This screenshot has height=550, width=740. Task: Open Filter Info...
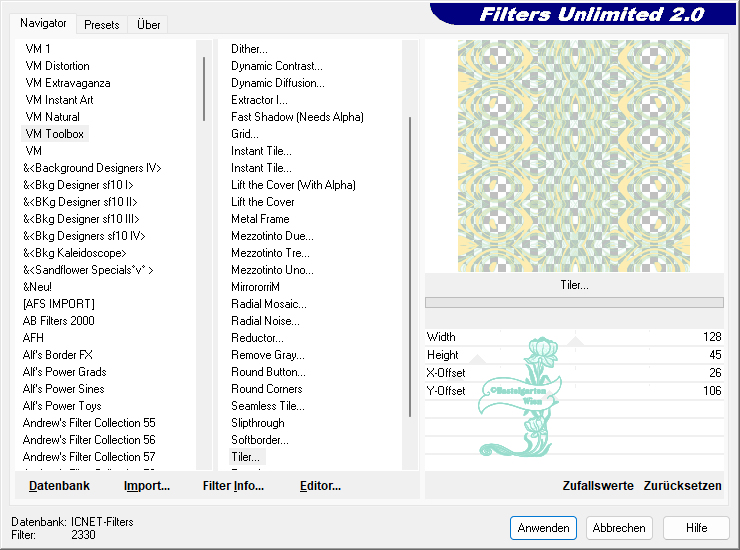(233, 485)
